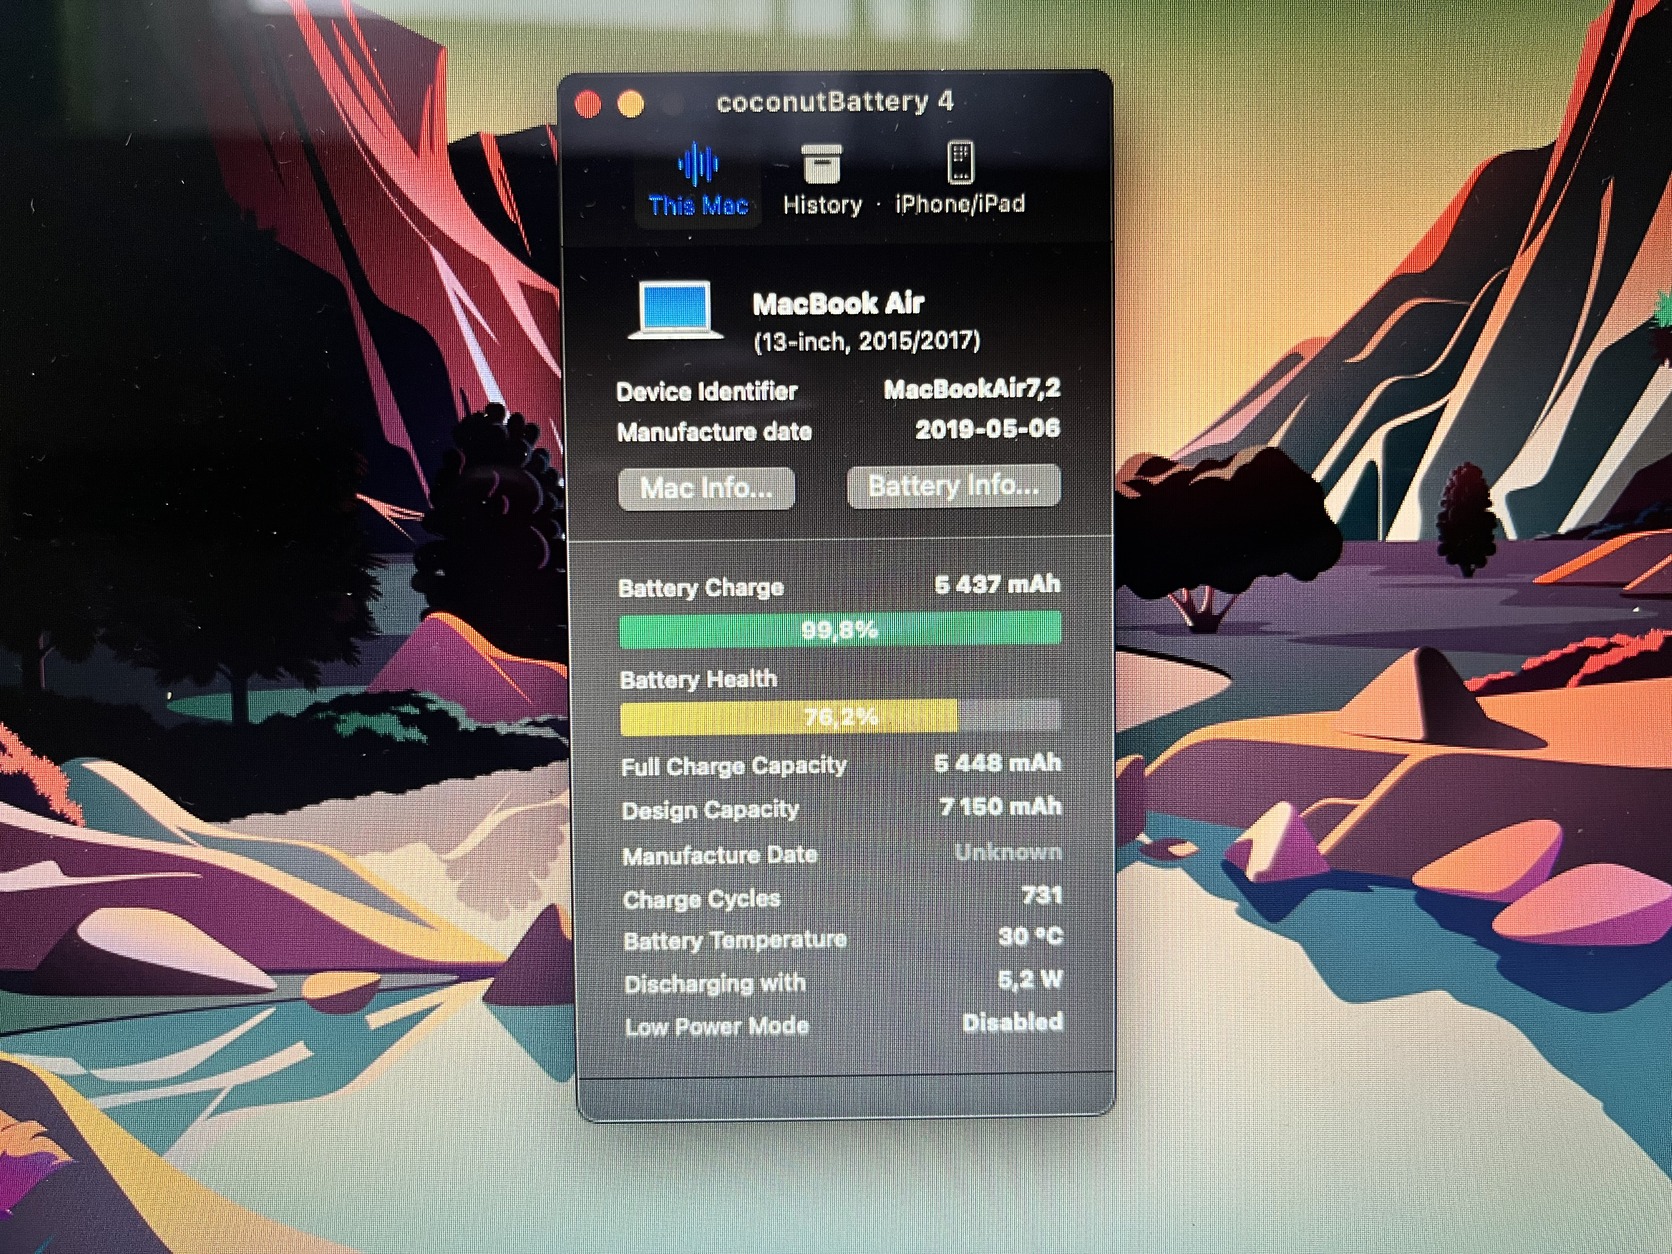Image resolution: width=1672 pixels, height=1254 pixels.
Task: Click the Design Capacity label
Action: point(710,810)
